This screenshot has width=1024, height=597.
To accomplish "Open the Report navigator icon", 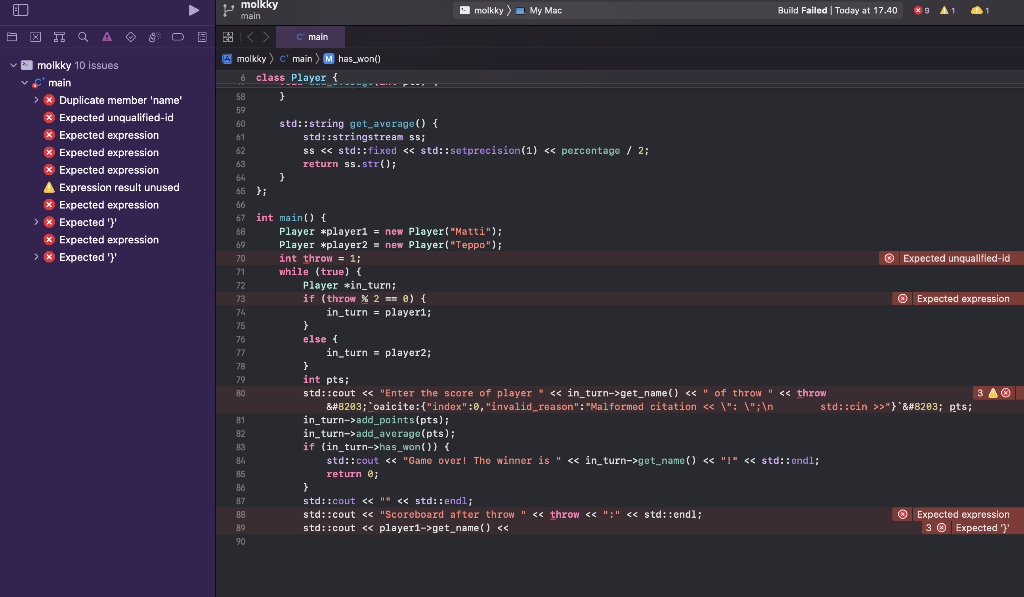I will click(201, 37).
